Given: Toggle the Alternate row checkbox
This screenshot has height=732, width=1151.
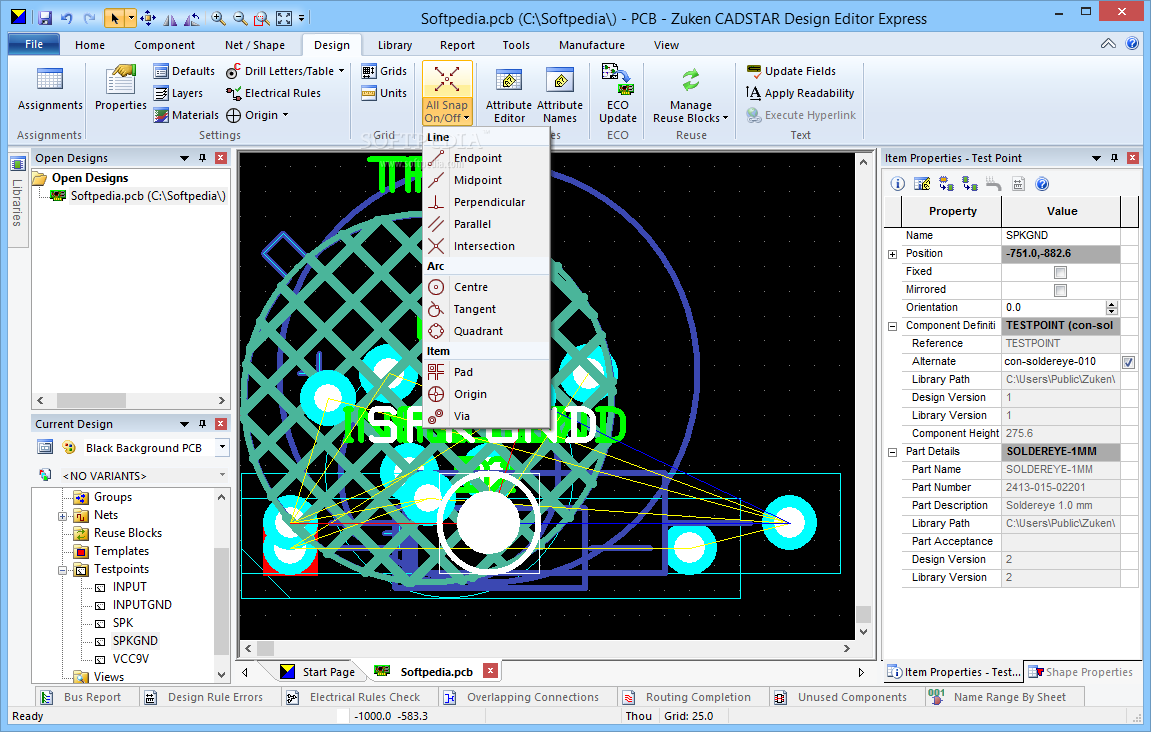Looking at the screenshot, I should pos(1128,362).
